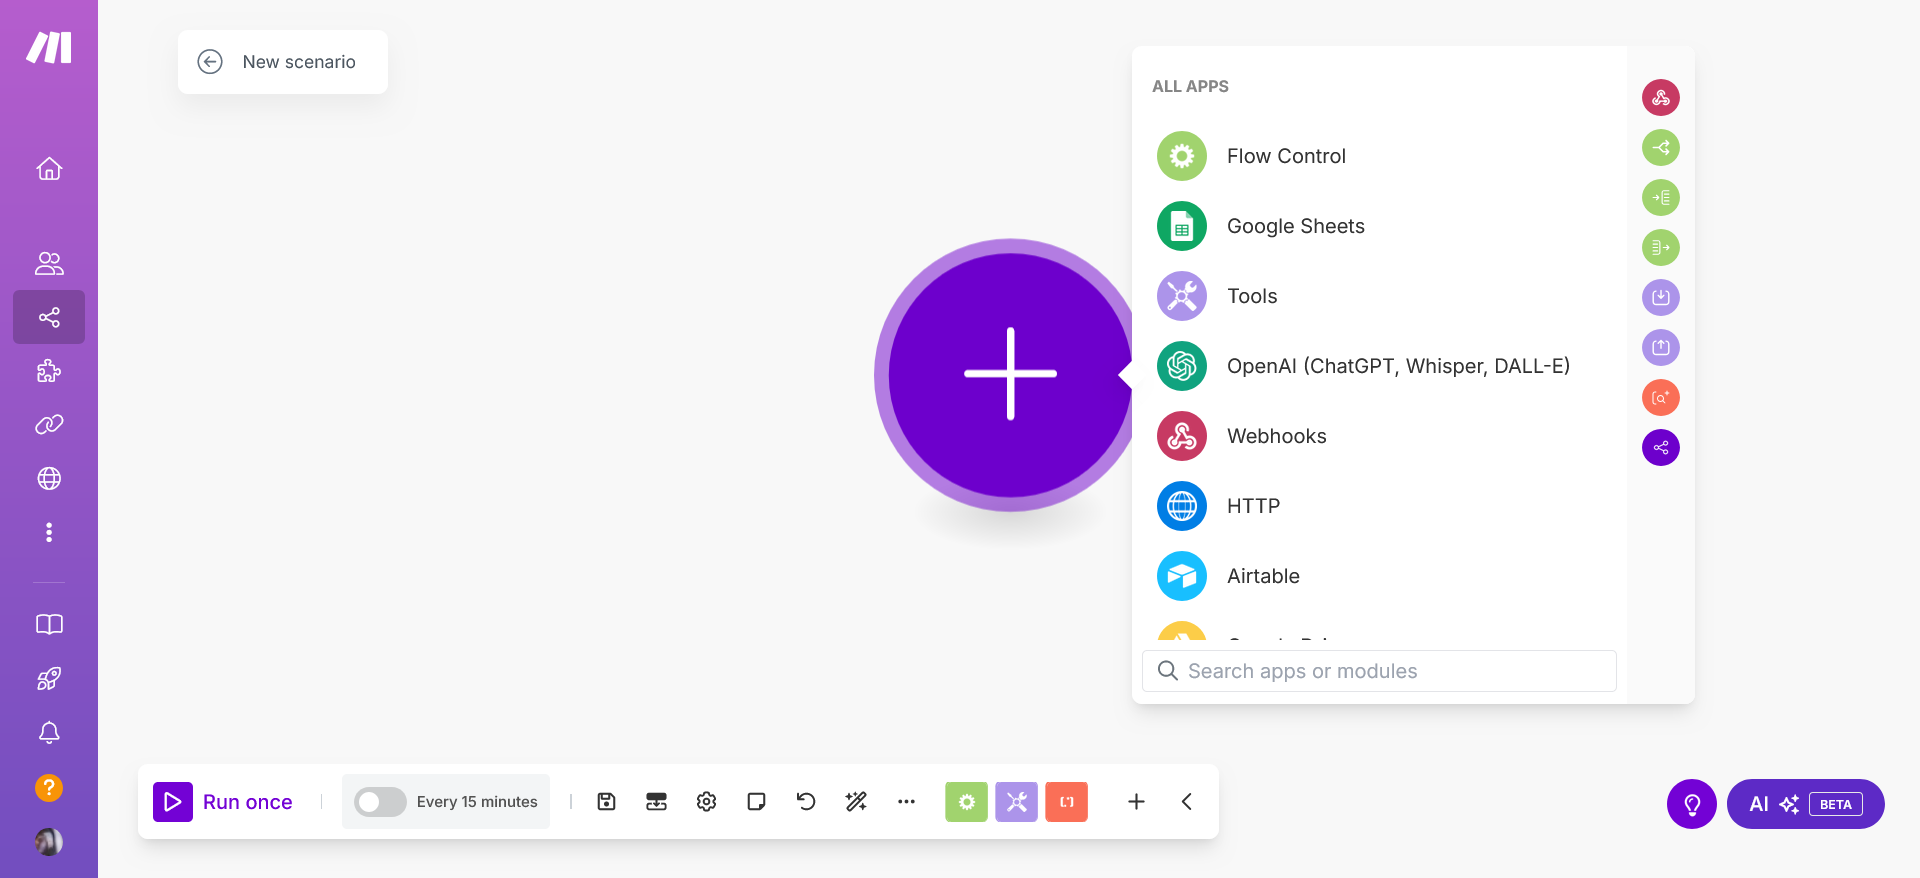
Task: Open Webhooks globe icon in sidebar
Action: tap(49, 479)
